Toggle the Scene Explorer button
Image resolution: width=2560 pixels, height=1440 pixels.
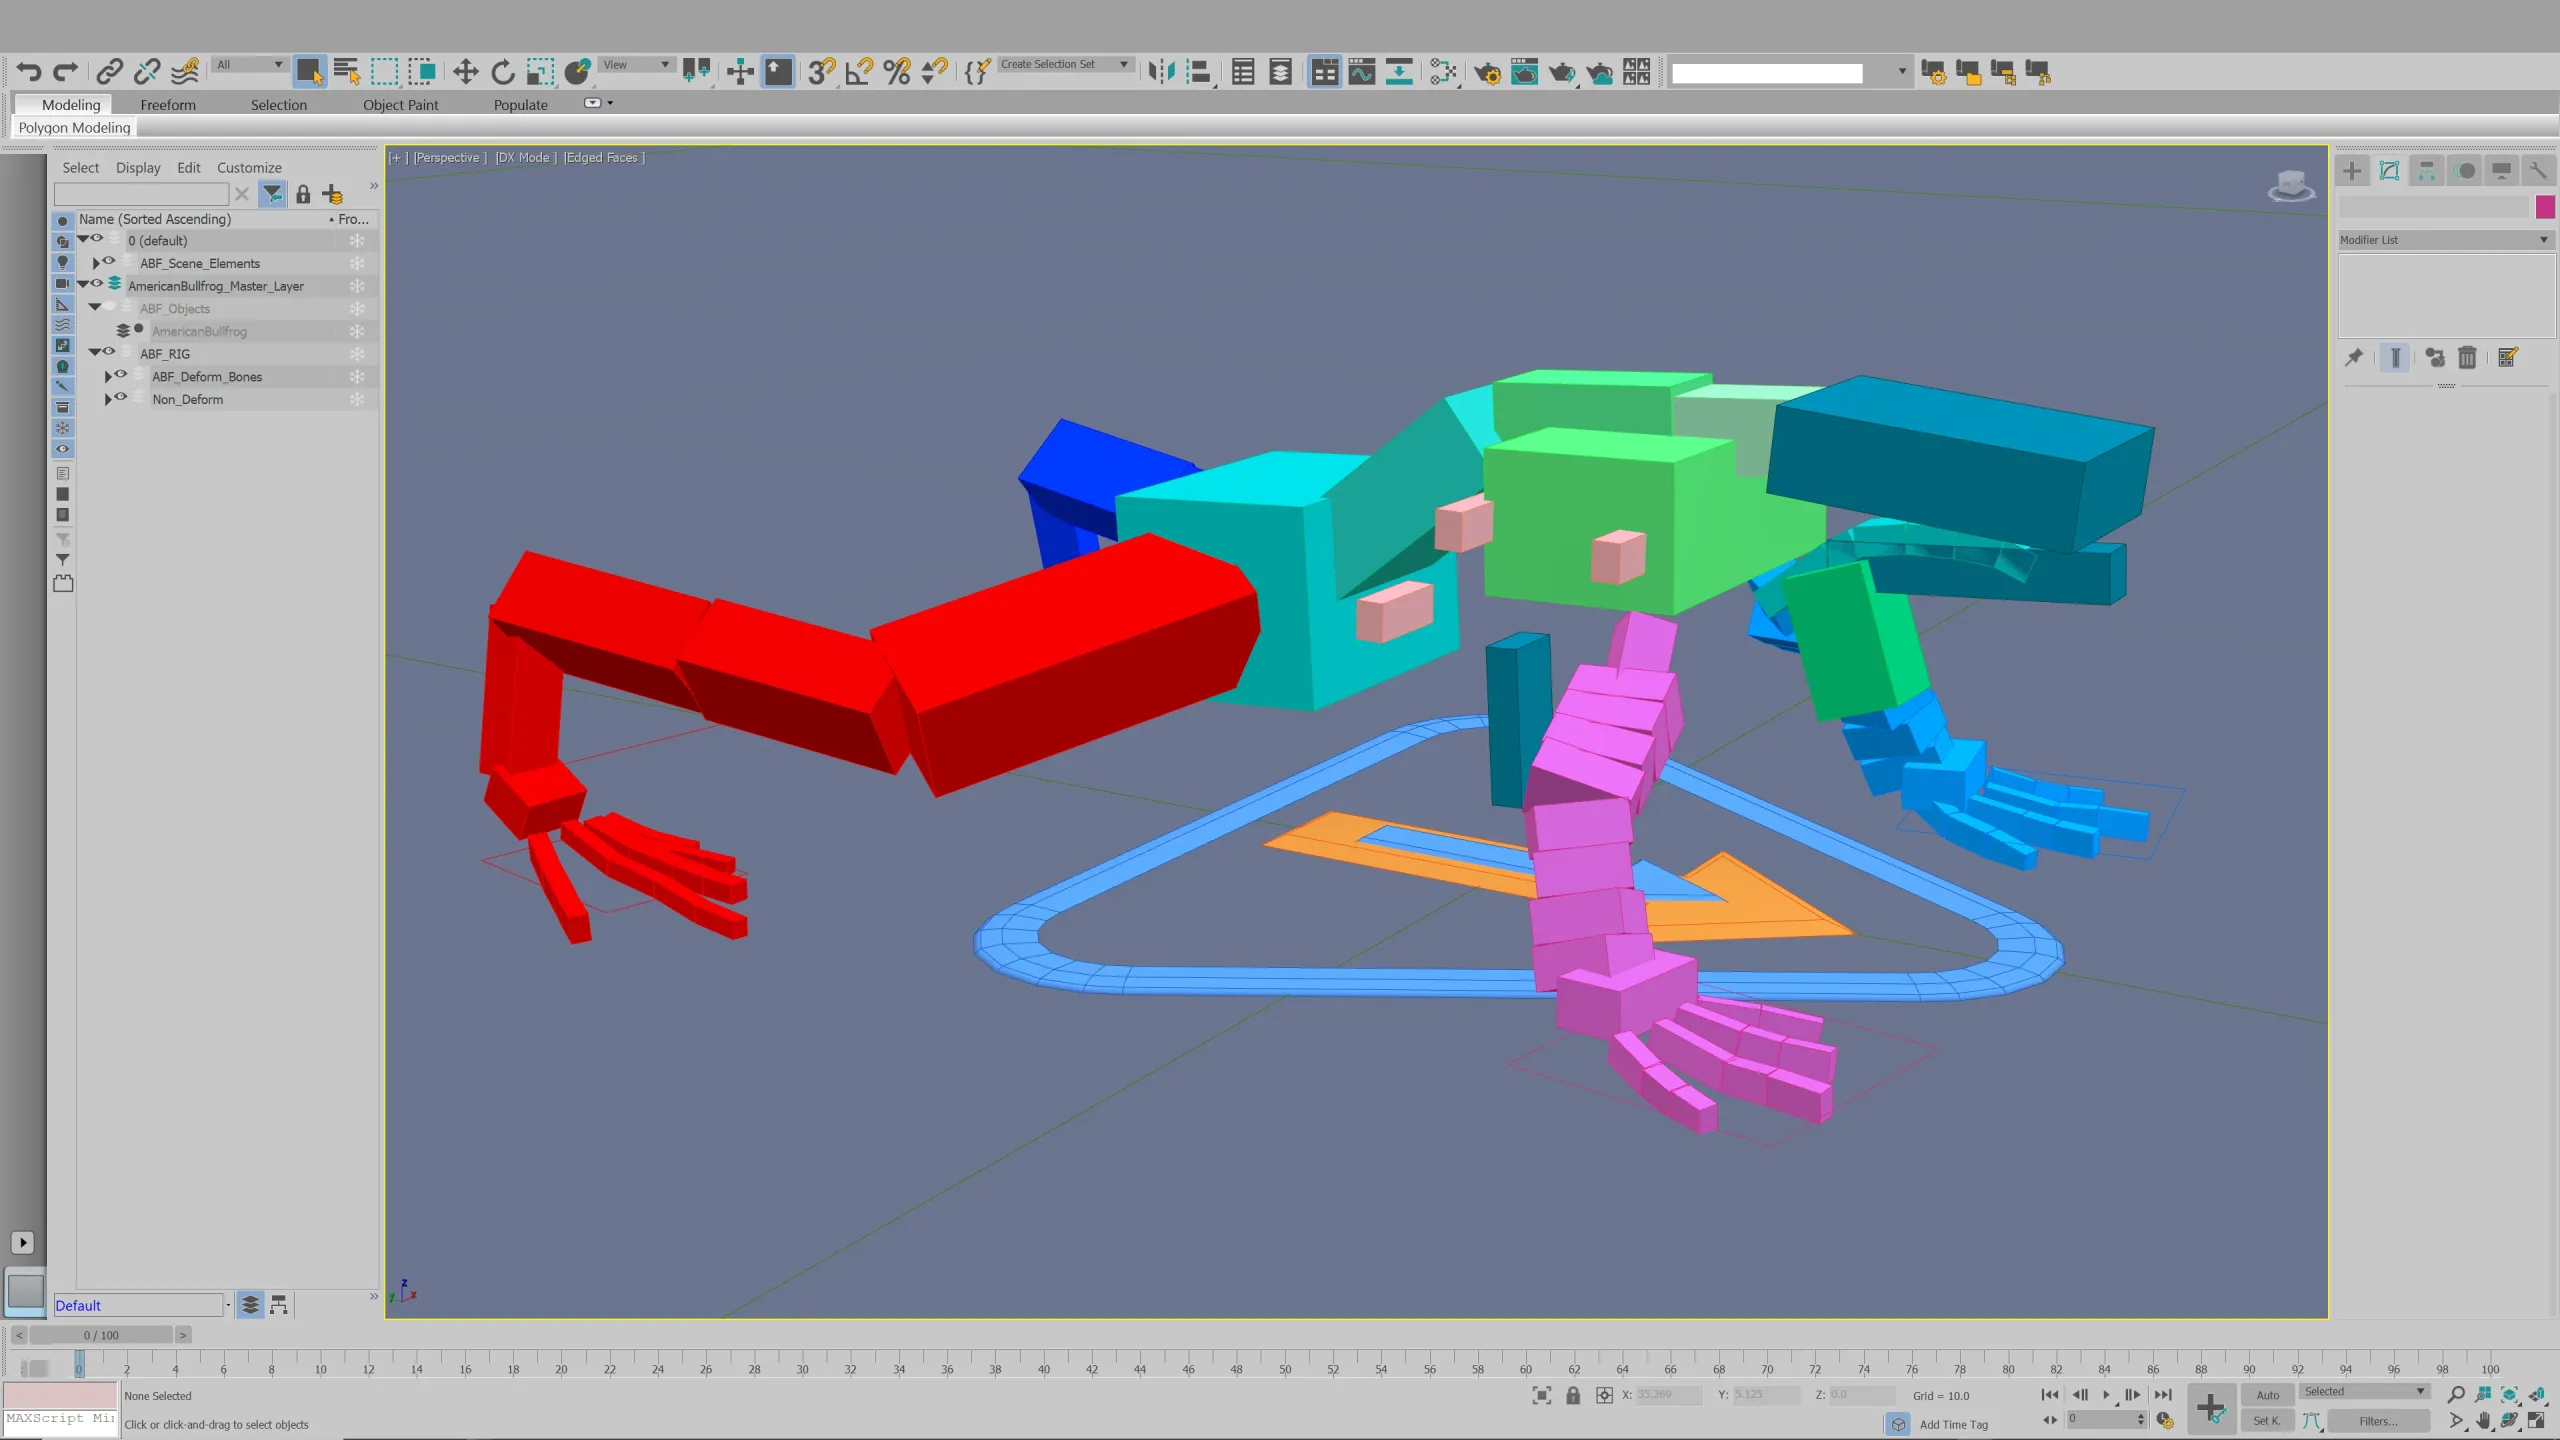[x=1242, y=71]
